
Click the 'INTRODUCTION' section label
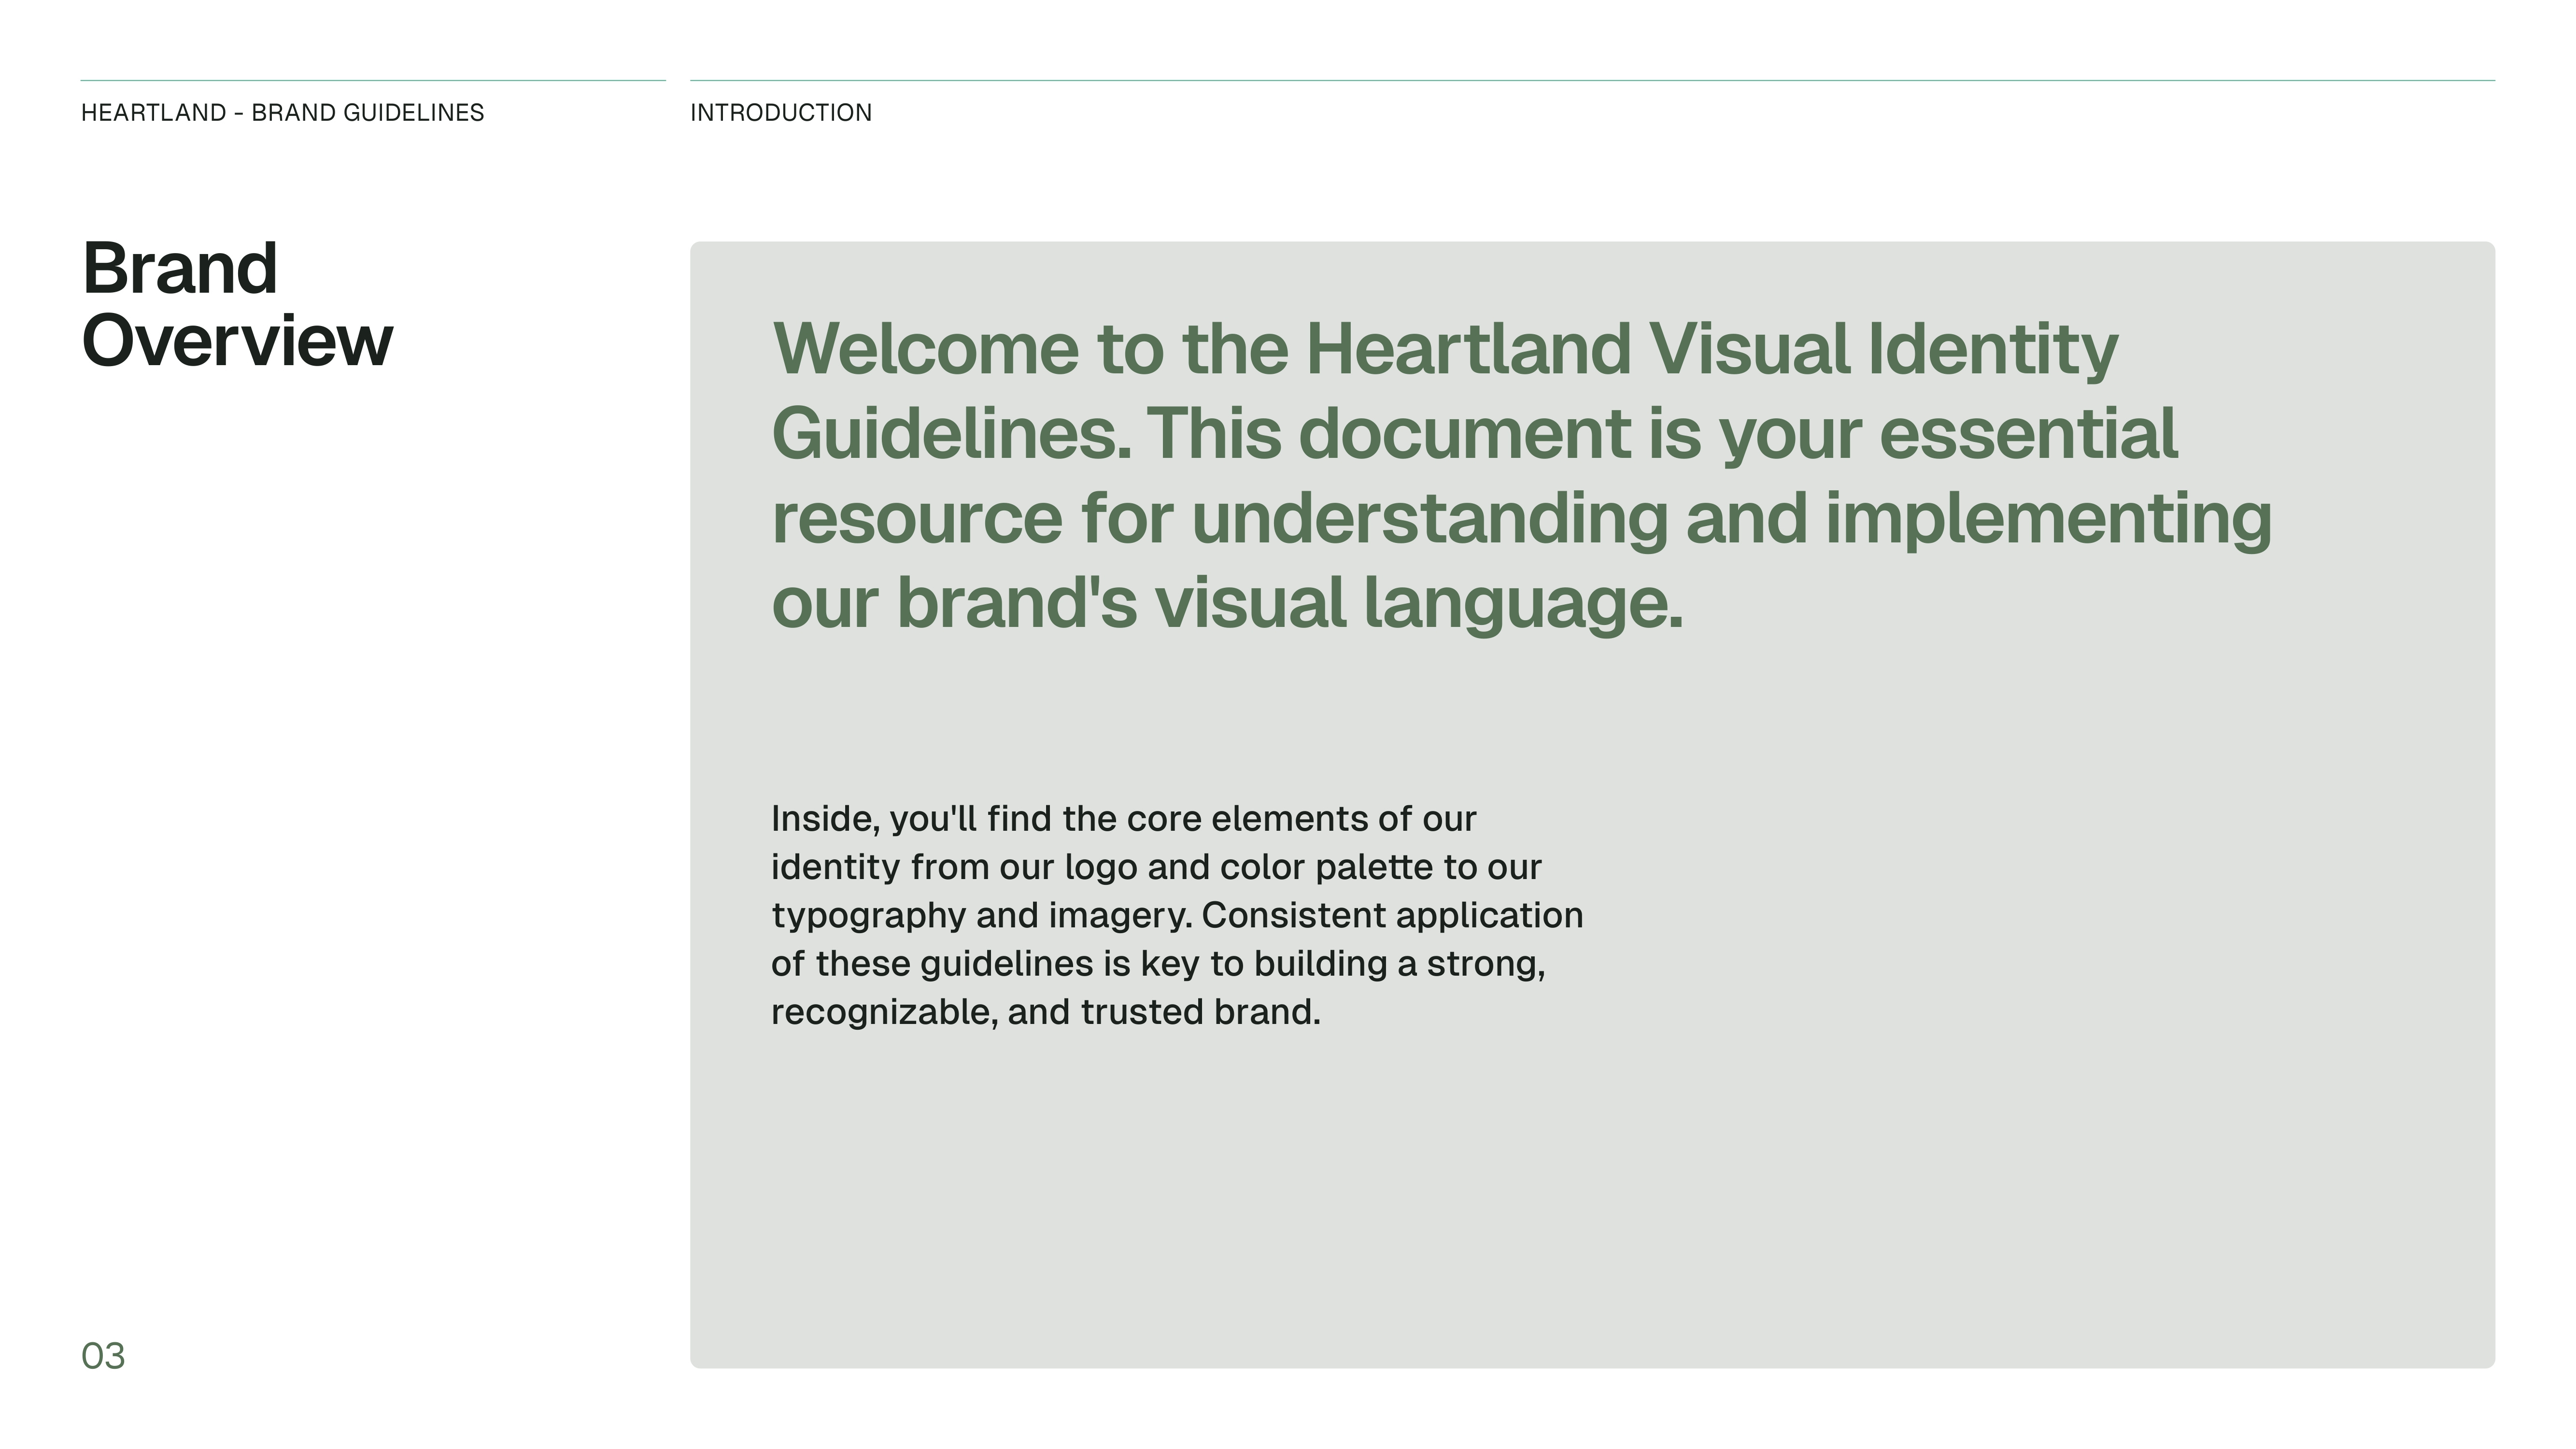781,113
